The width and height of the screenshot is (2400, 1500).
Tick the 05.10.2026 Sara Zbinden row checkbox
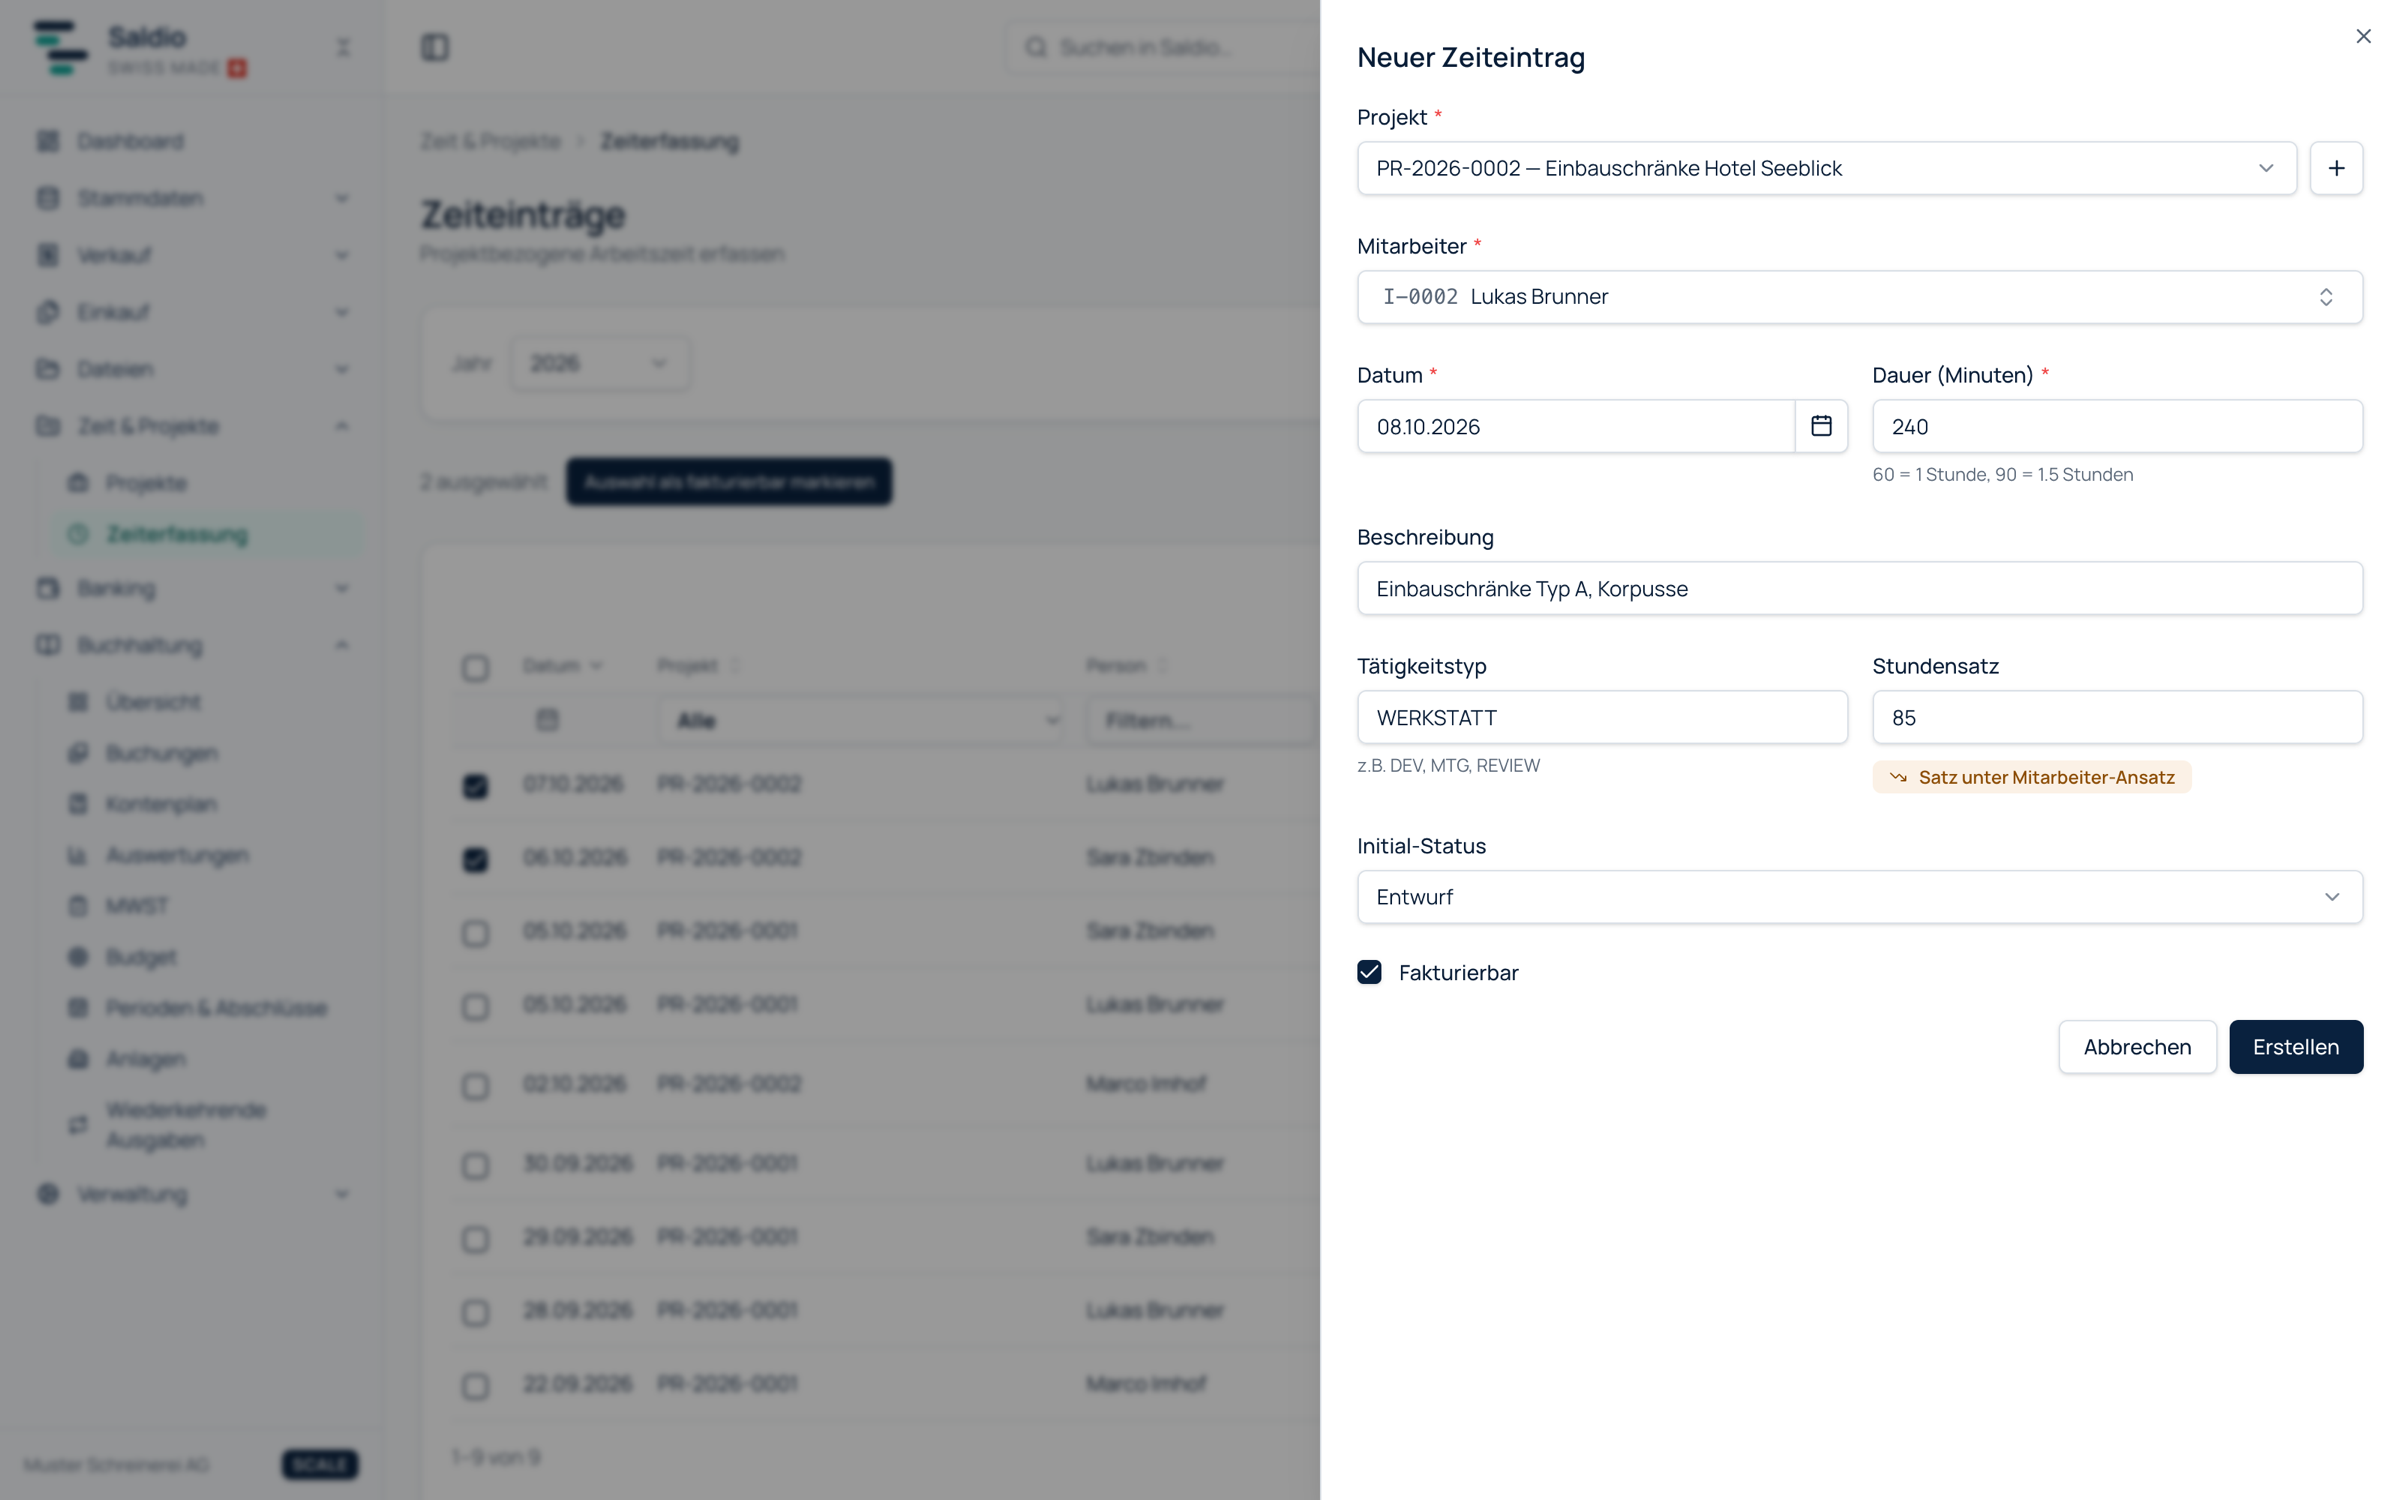coord(475,932)
